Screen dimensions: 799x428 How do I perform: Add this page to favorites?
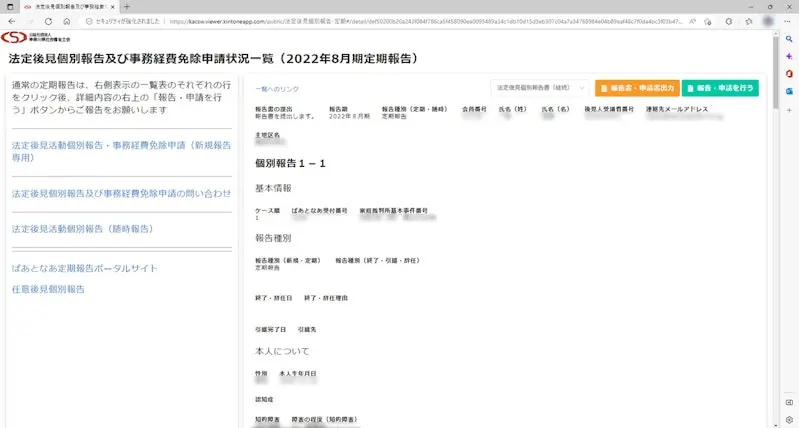[708, 21]
